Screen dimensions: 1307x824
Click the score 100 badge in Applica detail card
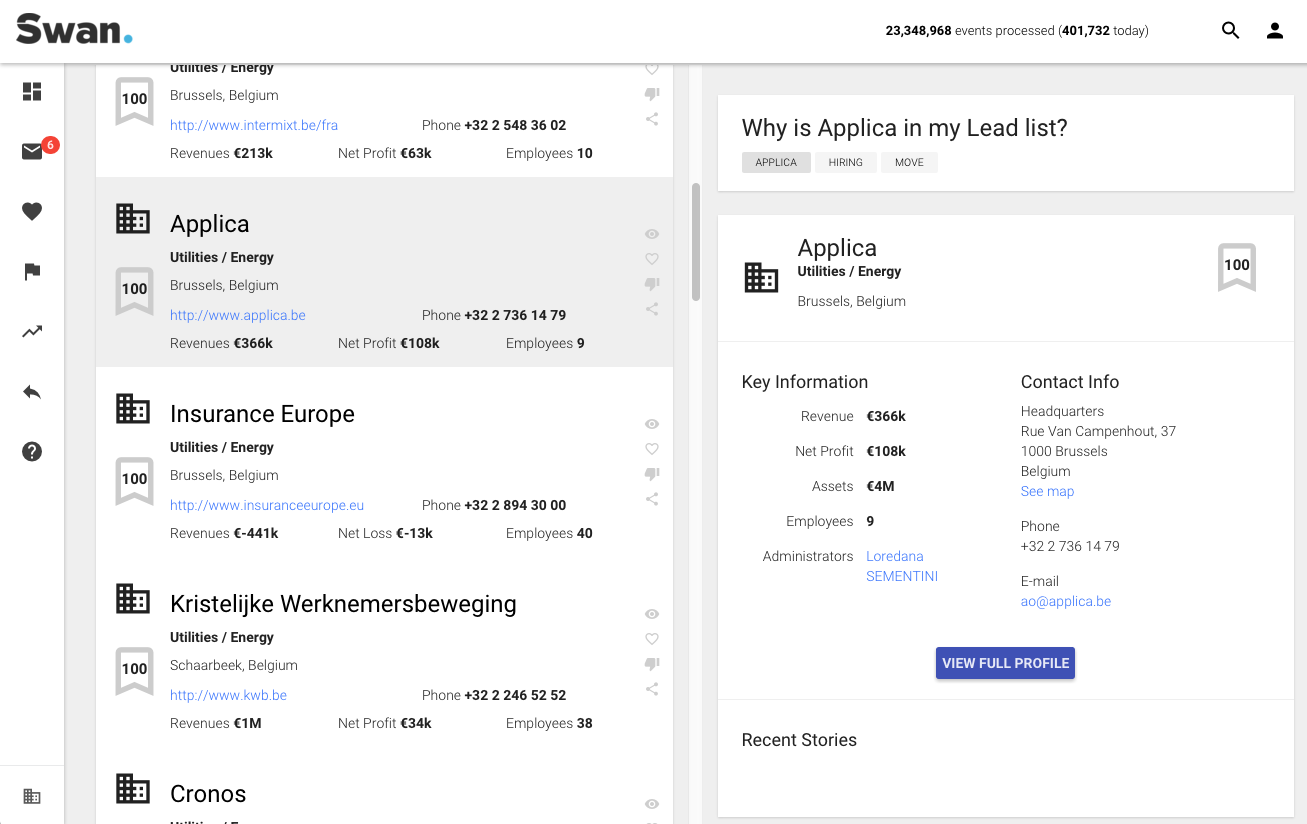1237,267
